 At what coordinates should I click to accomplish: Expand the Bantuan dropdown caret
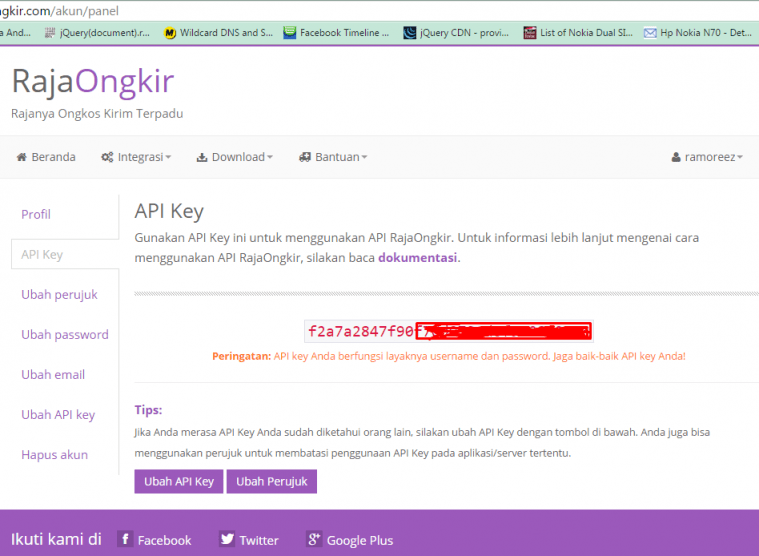364,157
